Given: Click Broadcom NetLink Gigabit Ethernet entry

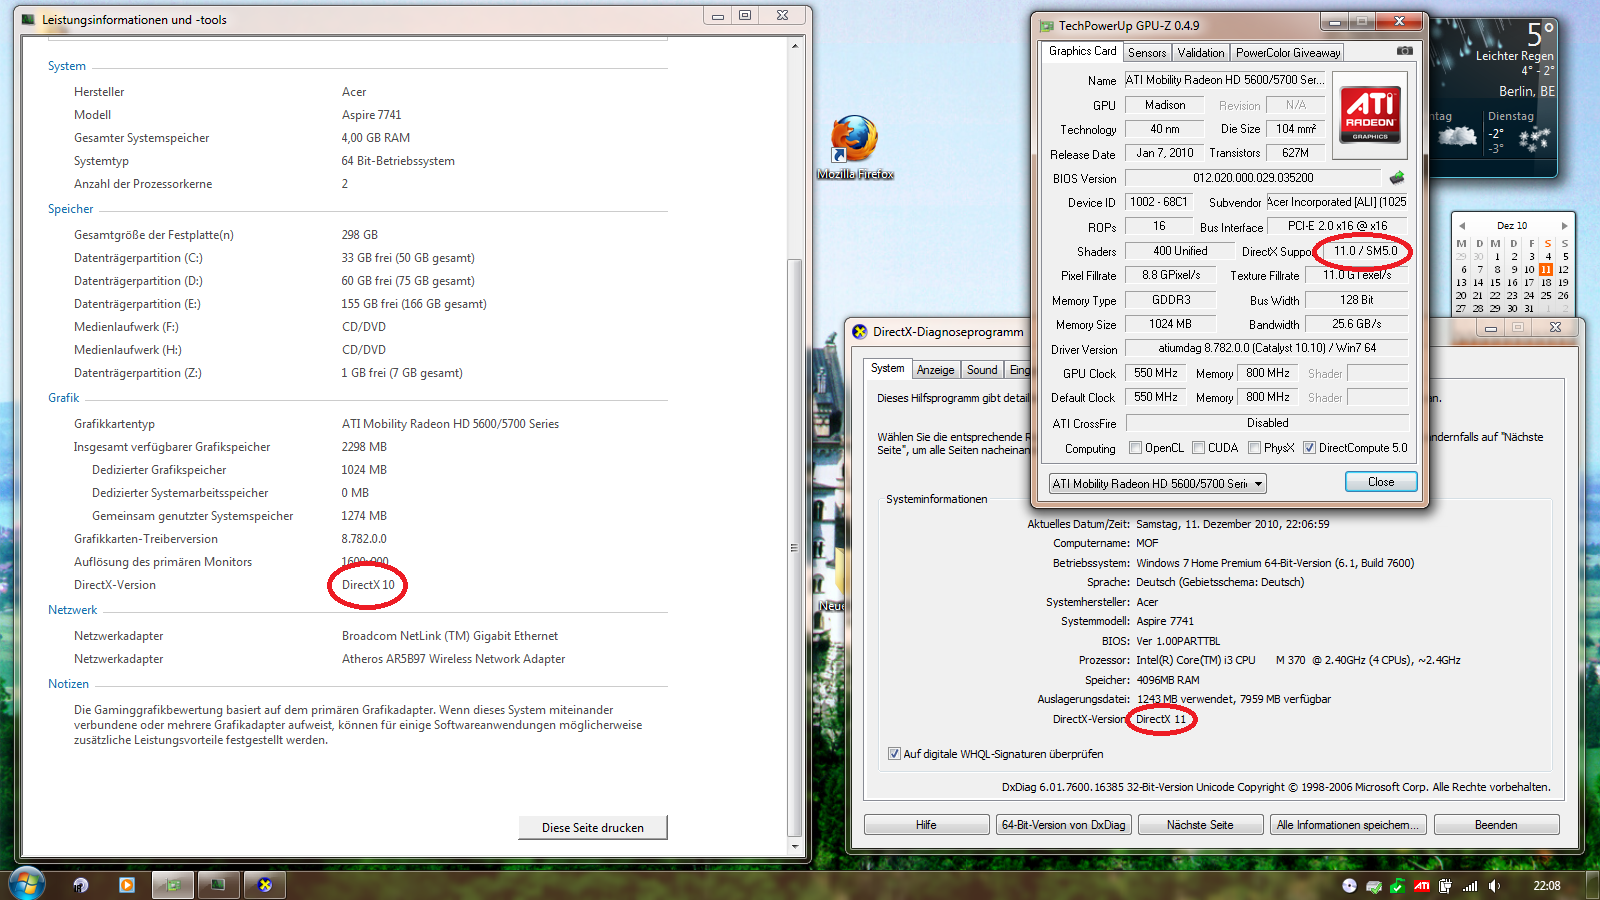Looking at the screenshot, I should [450, 636].
